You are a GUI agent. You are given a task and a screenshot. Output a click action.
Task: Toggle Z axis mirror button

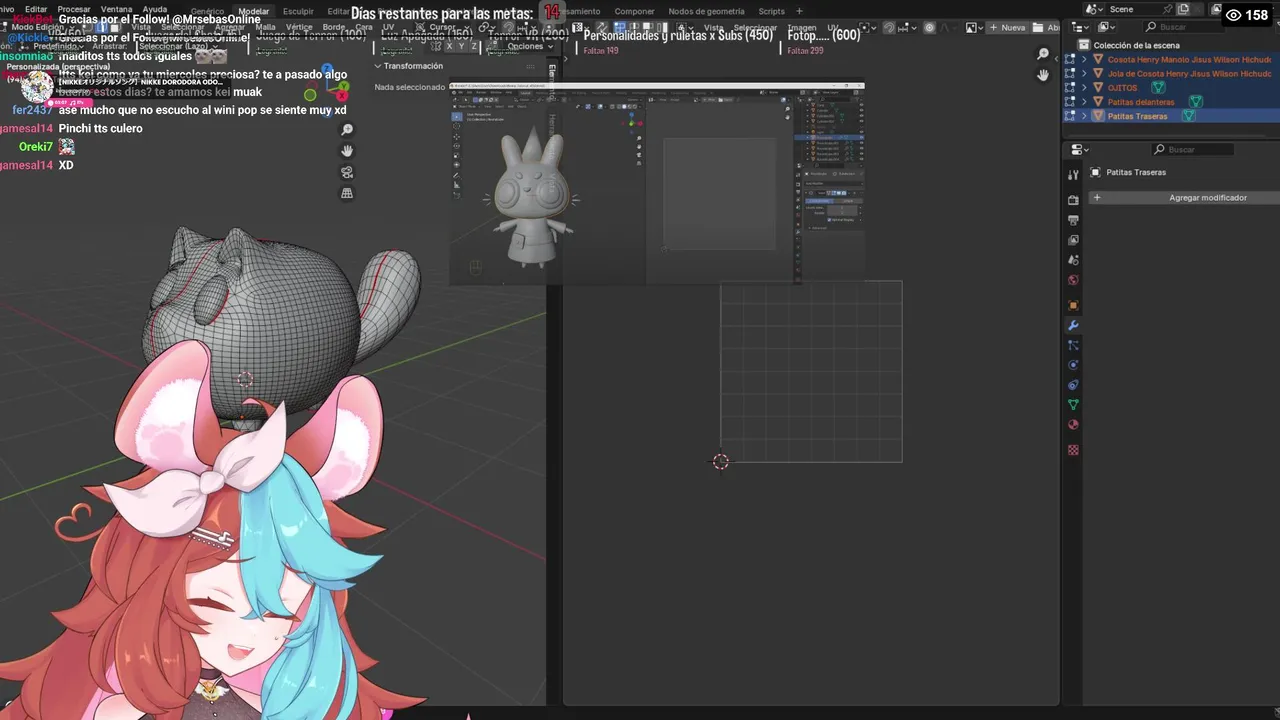point(475,46)
